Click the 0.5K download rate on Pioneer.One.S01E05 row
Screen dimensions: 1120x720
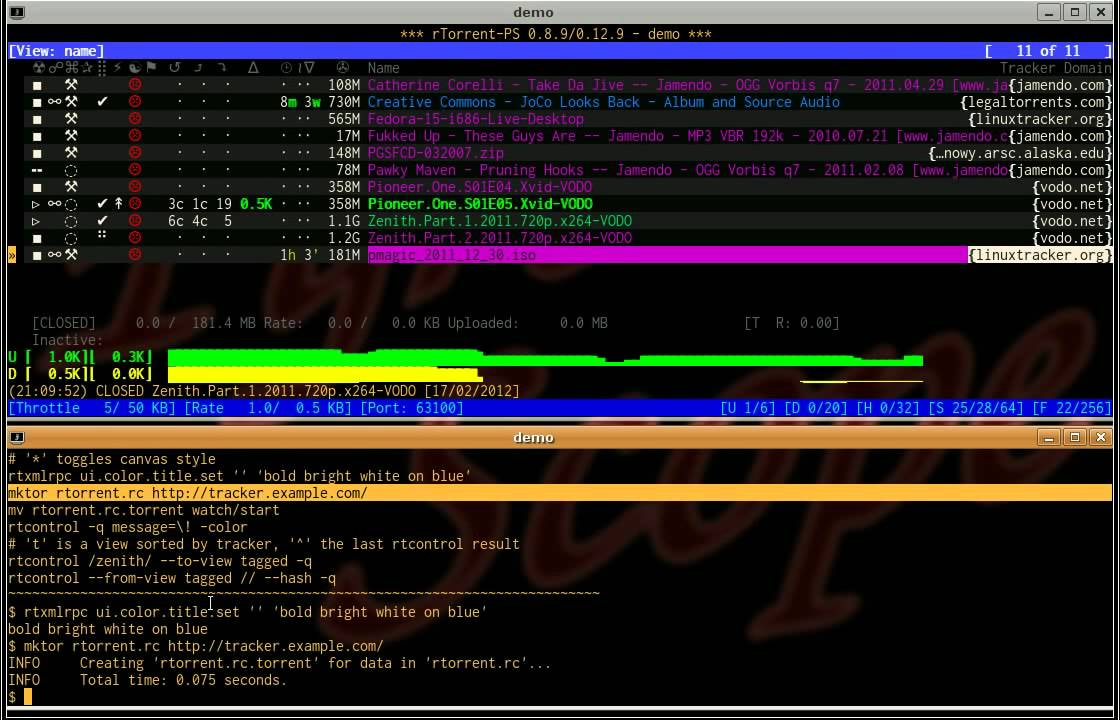(x=256, y=204)
